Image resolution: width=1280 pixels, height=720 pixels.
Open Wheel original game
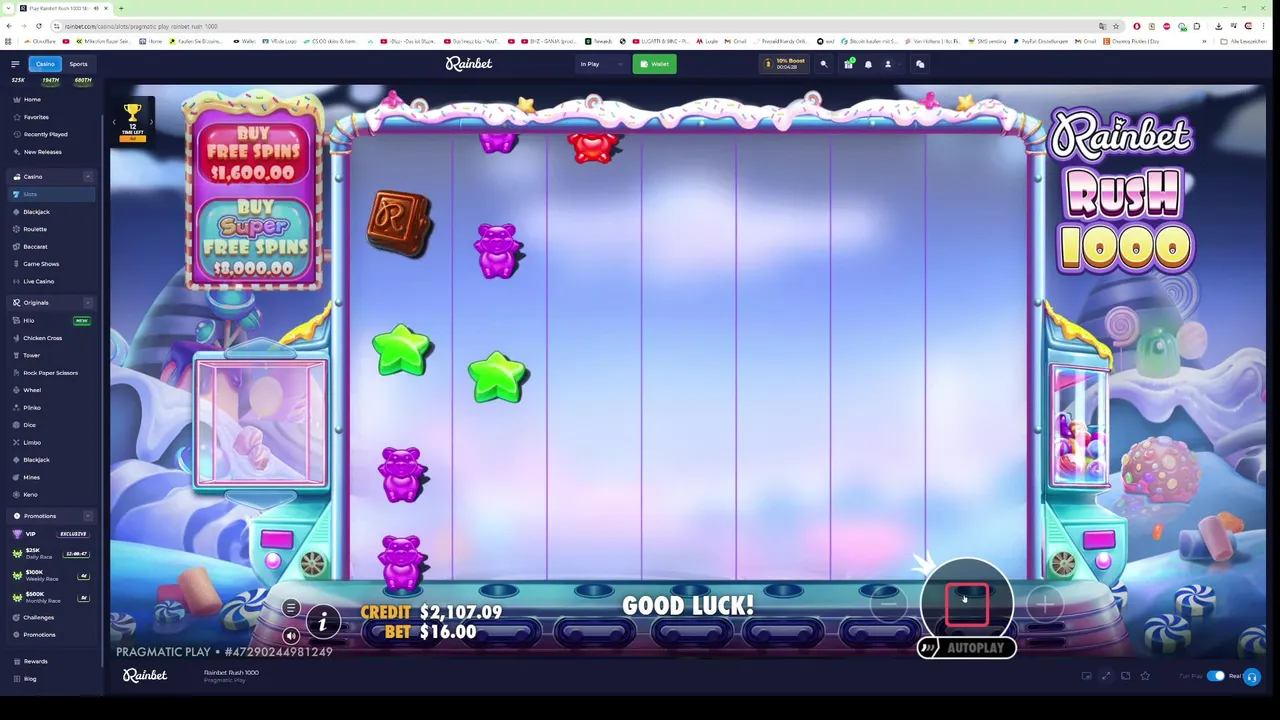(x=32, y=390)
